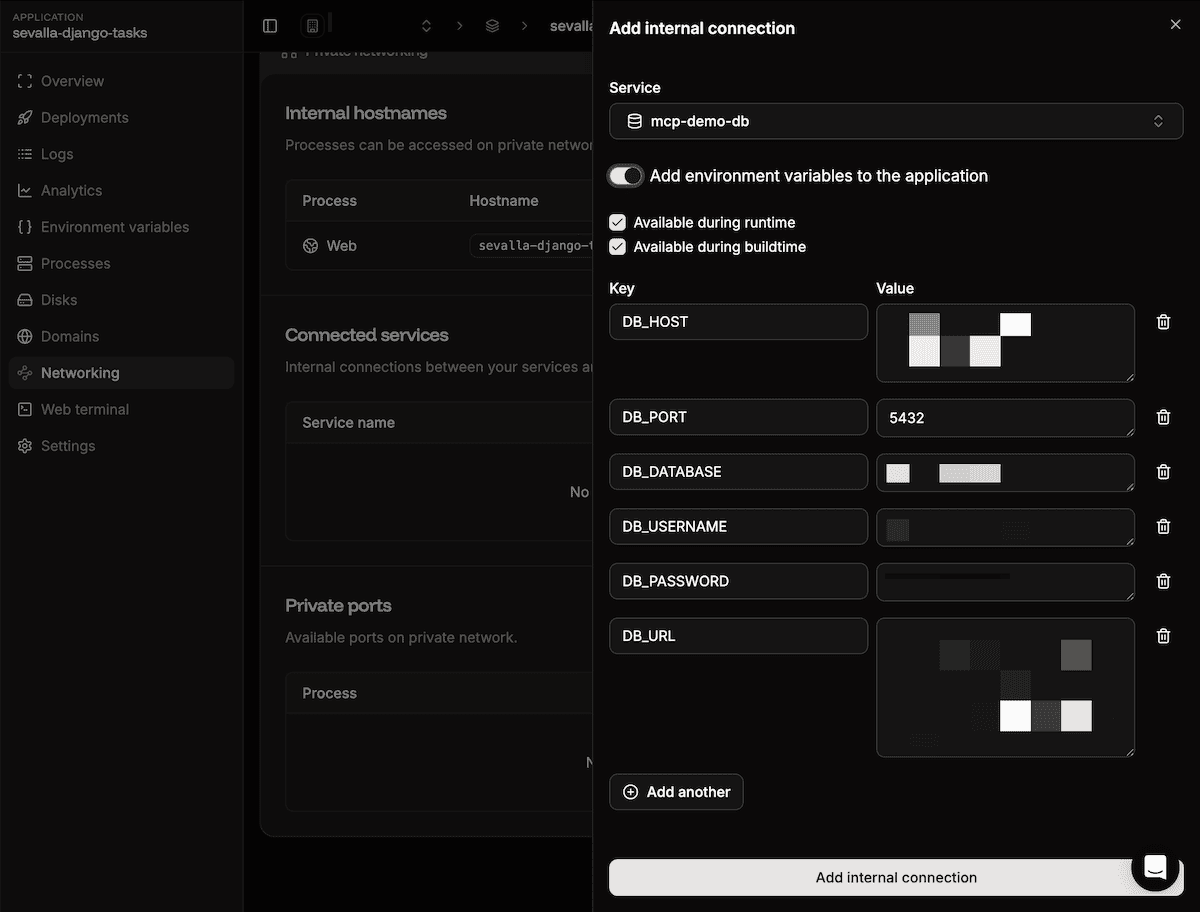
Task: Delete the DB_PASSWORD variable row
Action: coord(1163,581)
